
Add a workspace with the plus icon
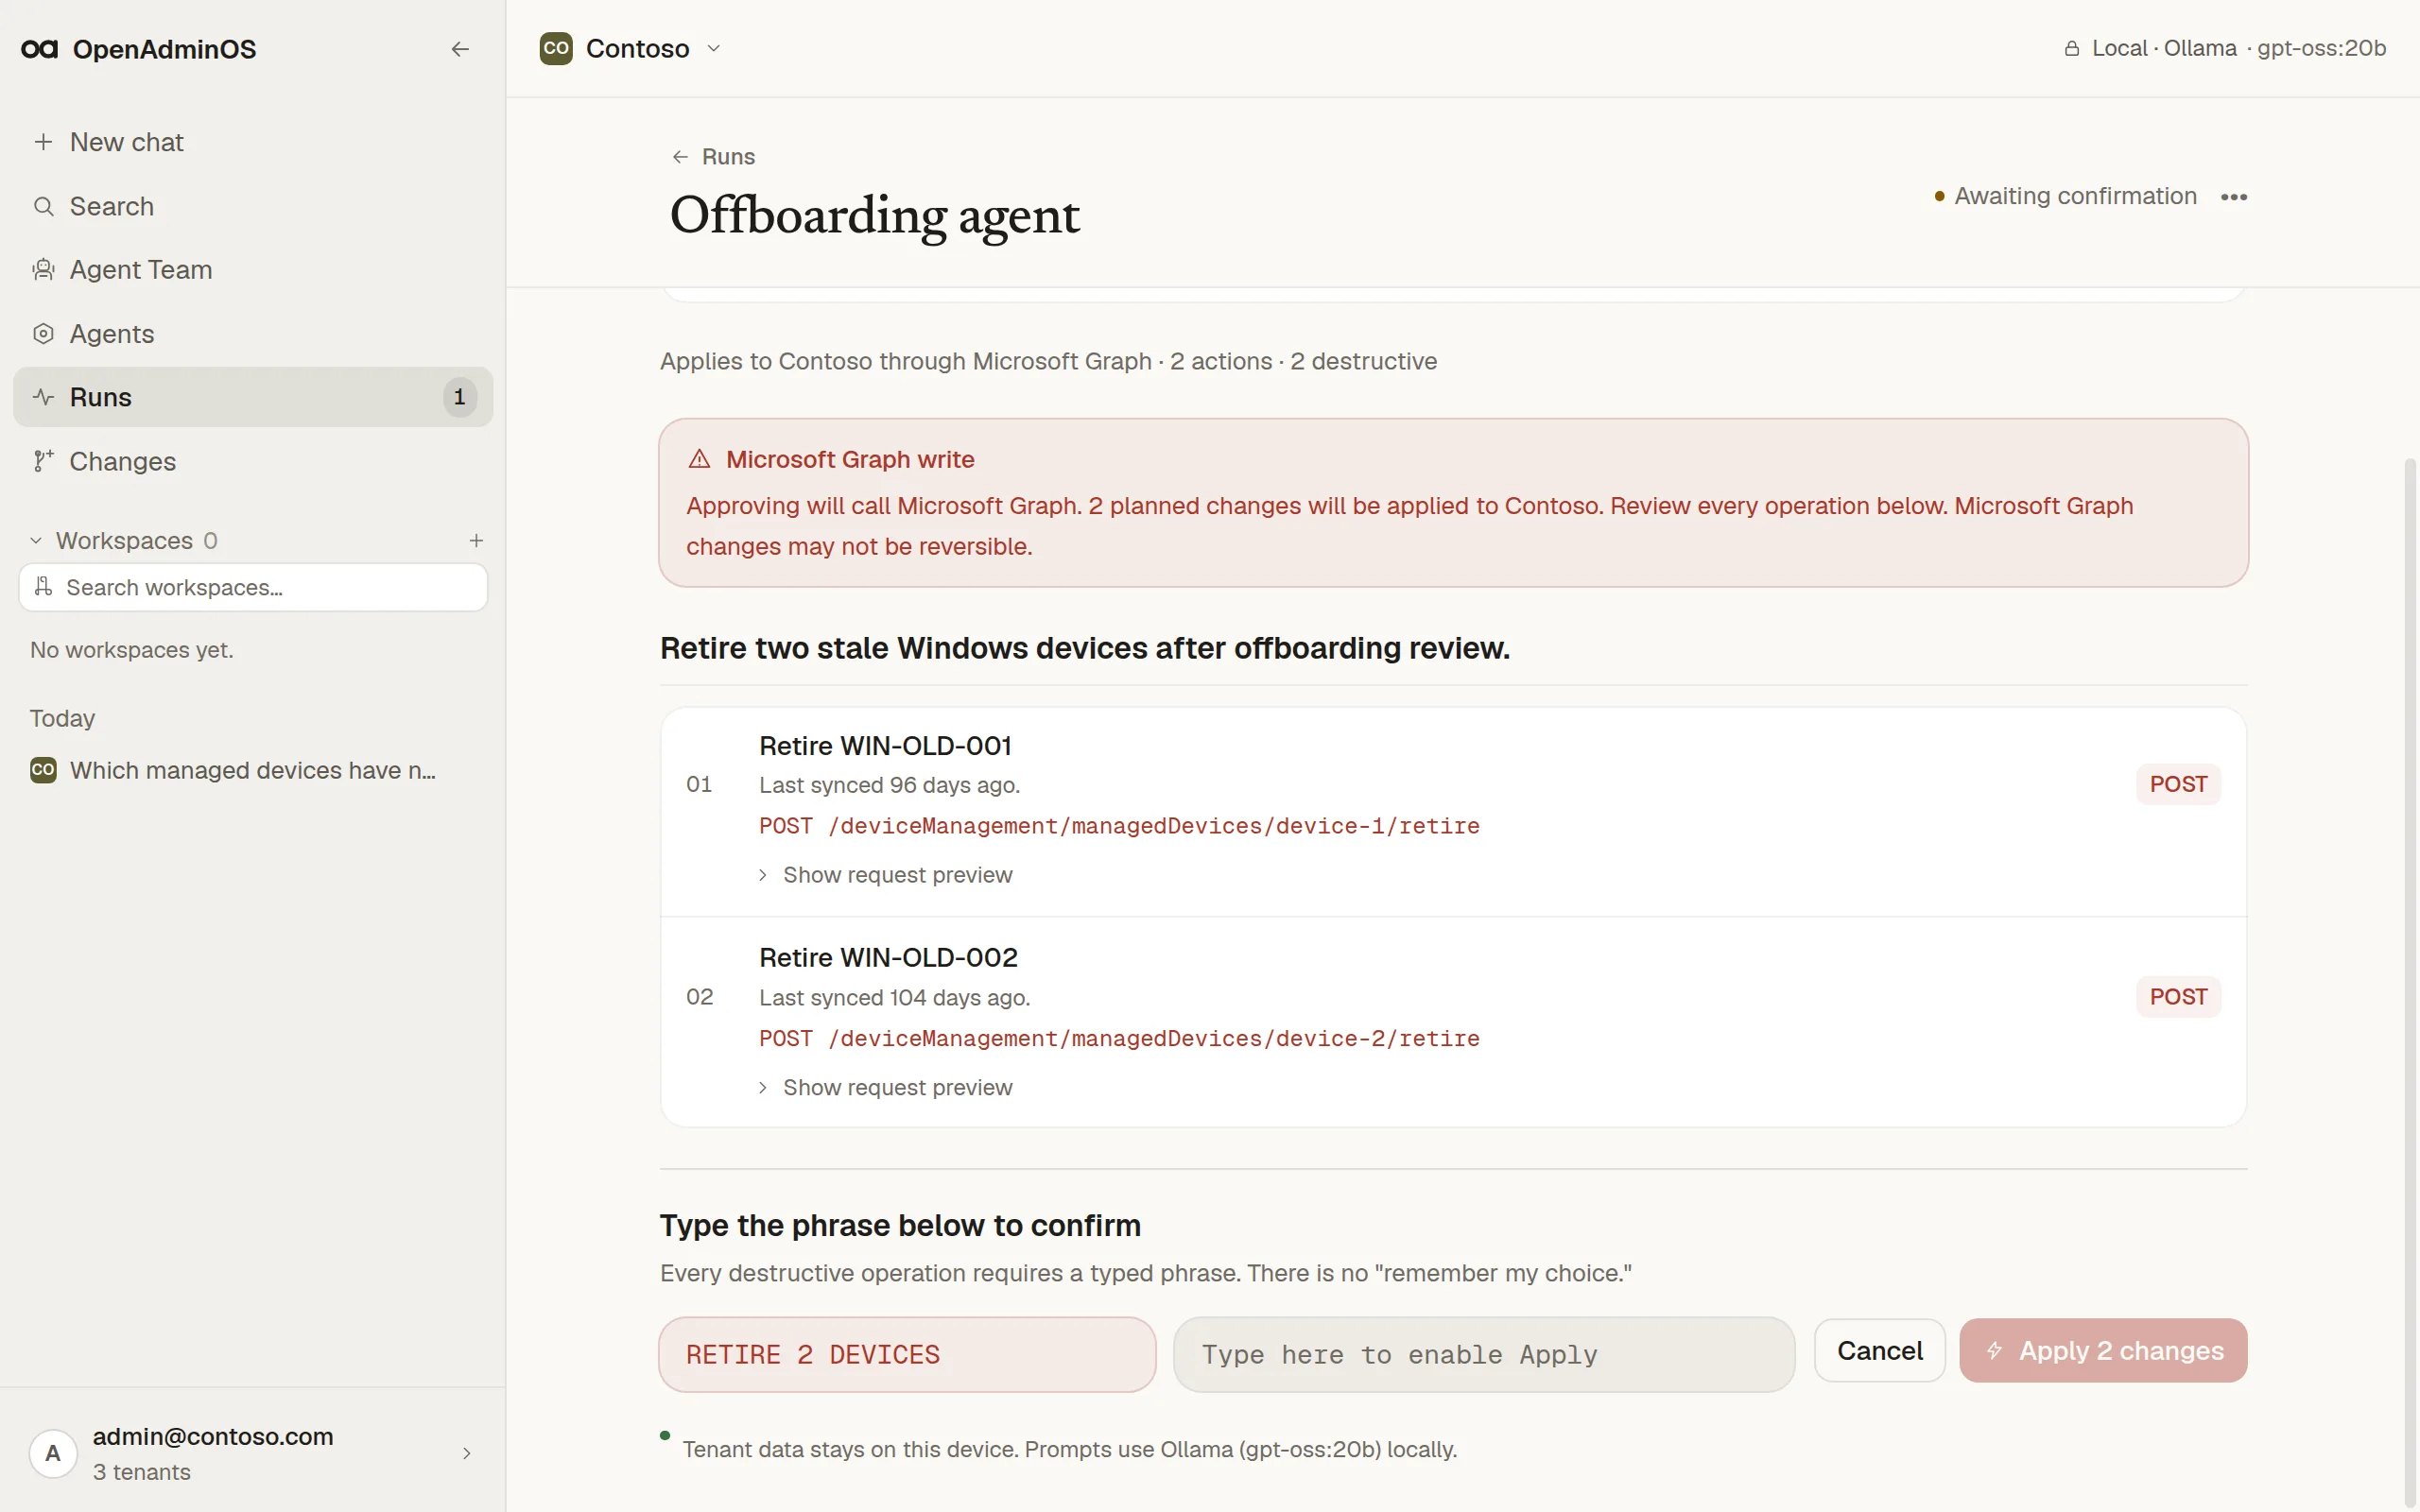point(476,541)
